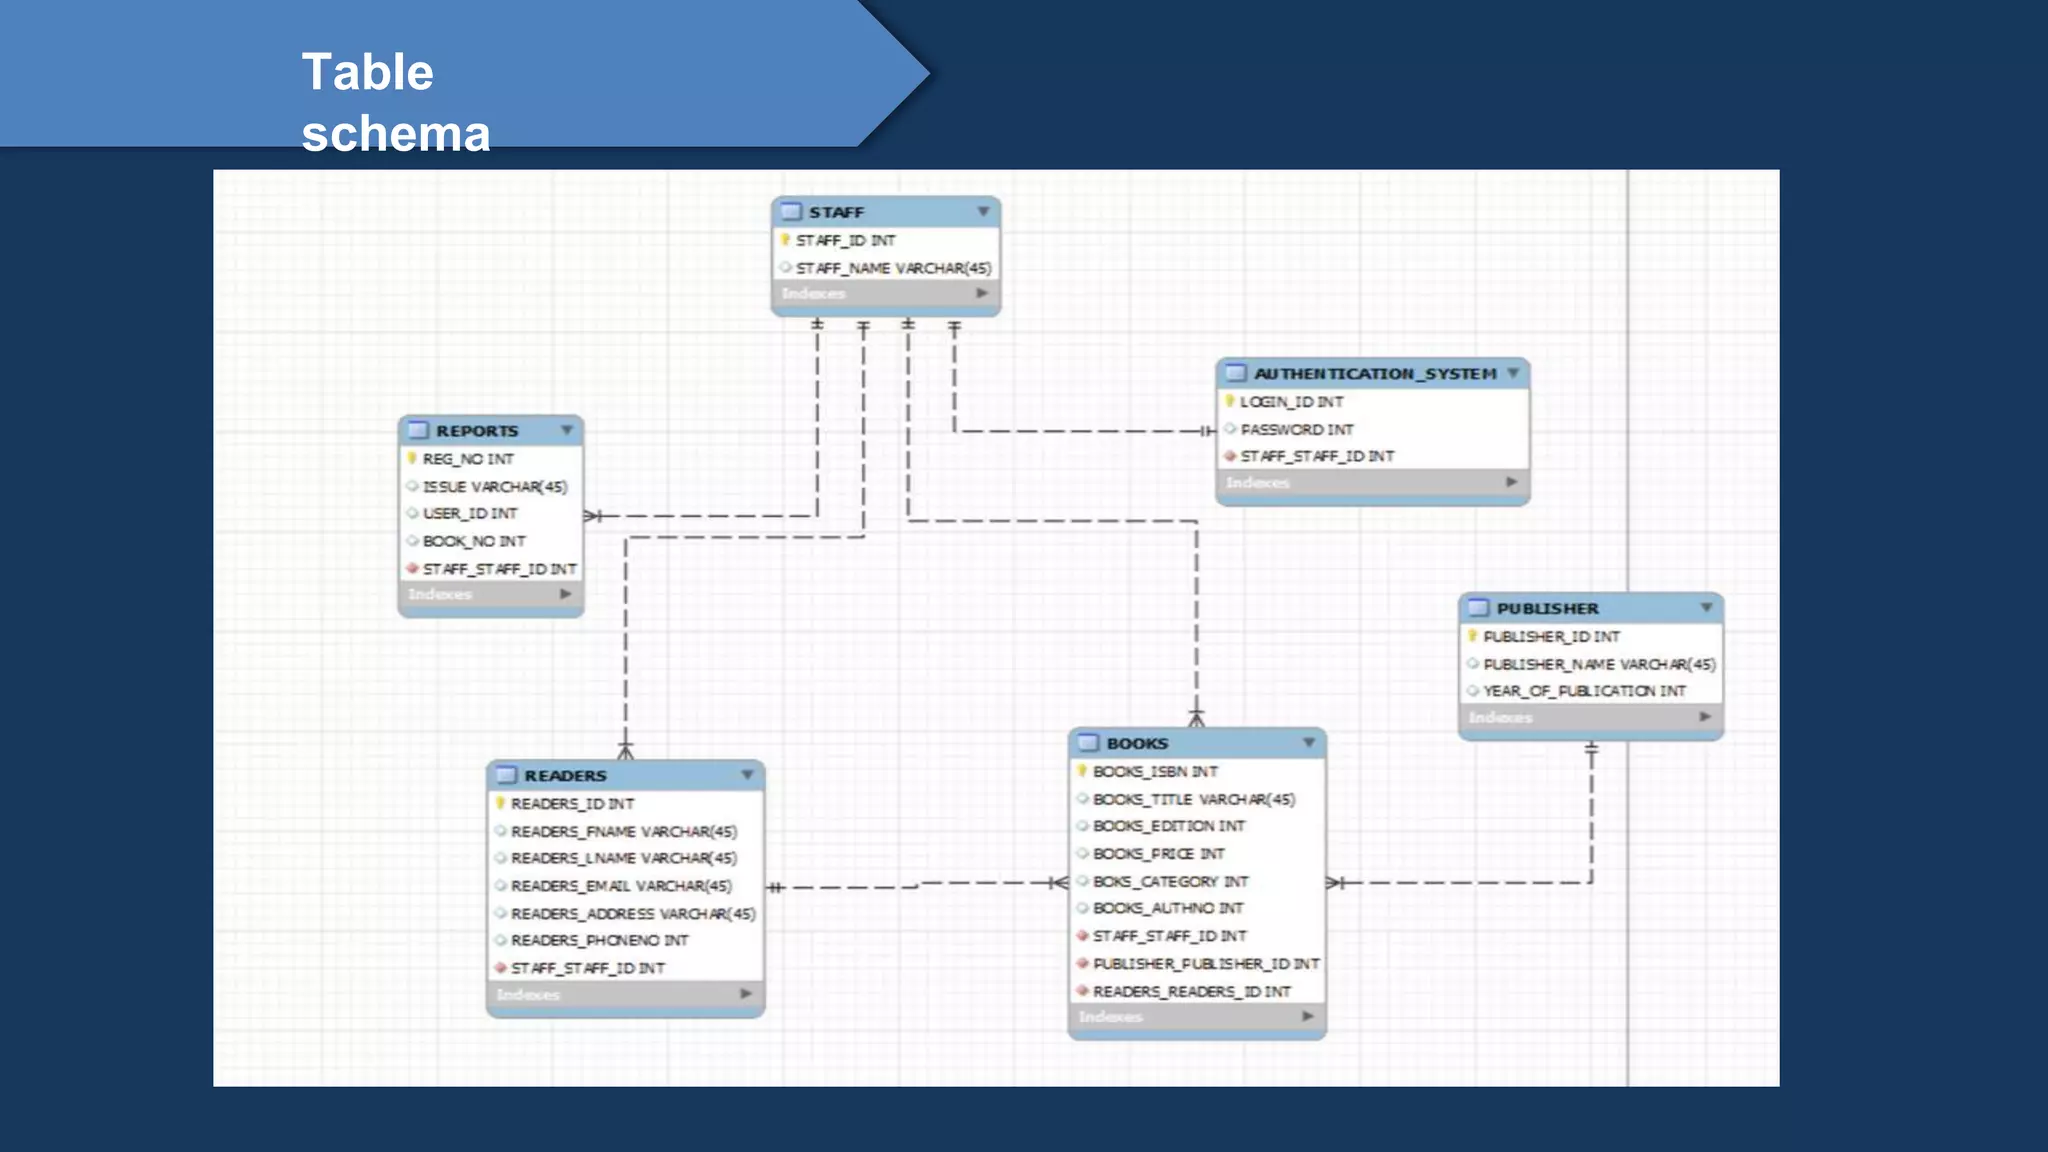This screenshot has width=2048, height=1152.
Task: Click the STAFF_ID primary key icon
Action: point(786,240)
